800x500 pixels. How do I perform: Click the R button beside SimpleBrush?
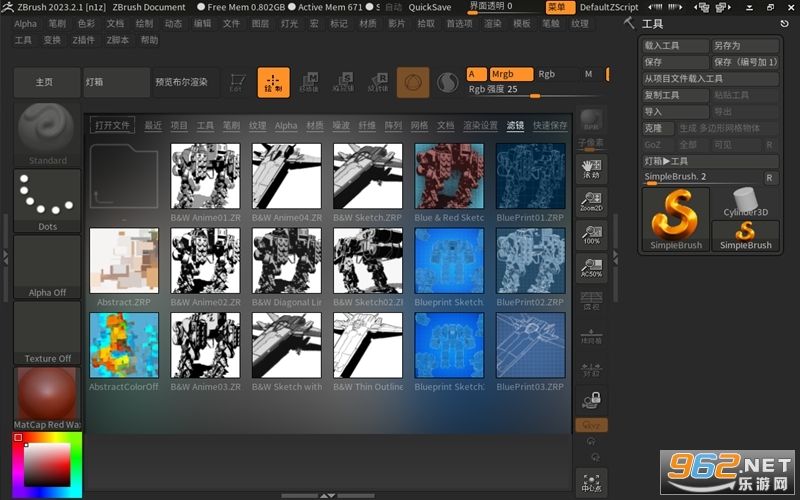pos(769,178)
